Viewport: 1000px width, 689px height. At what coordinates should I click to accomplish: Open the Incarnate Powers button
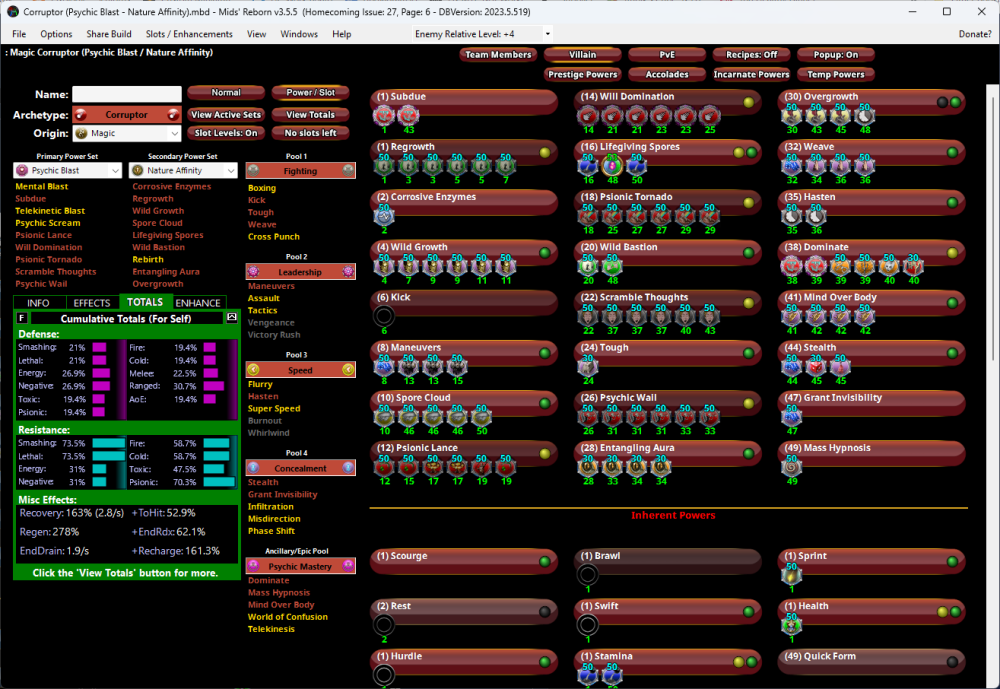(751, 74)
